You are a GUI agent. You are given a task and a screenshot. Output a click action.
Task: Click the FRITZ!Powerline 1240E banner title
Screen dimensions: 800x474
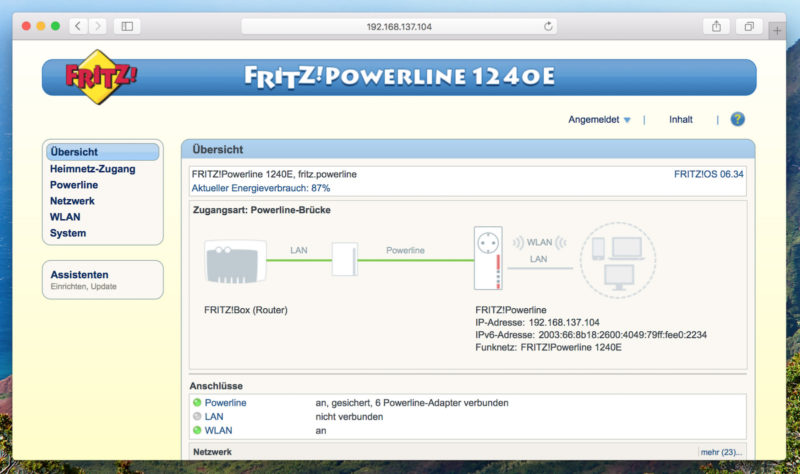[x=399, y=77]
